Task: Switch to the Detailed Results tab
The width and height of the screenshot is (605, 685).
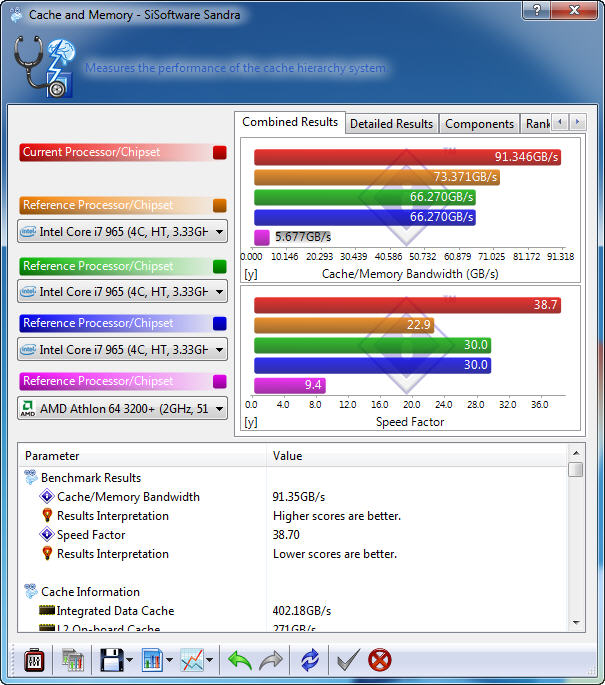Action: (x=391, y=124)
